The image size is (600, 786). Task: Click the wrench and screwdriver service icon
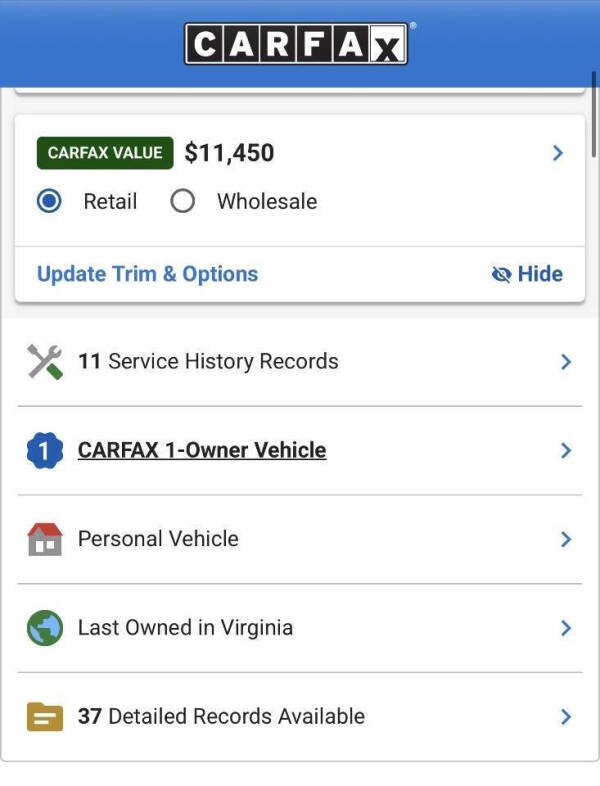coord(45,361)
